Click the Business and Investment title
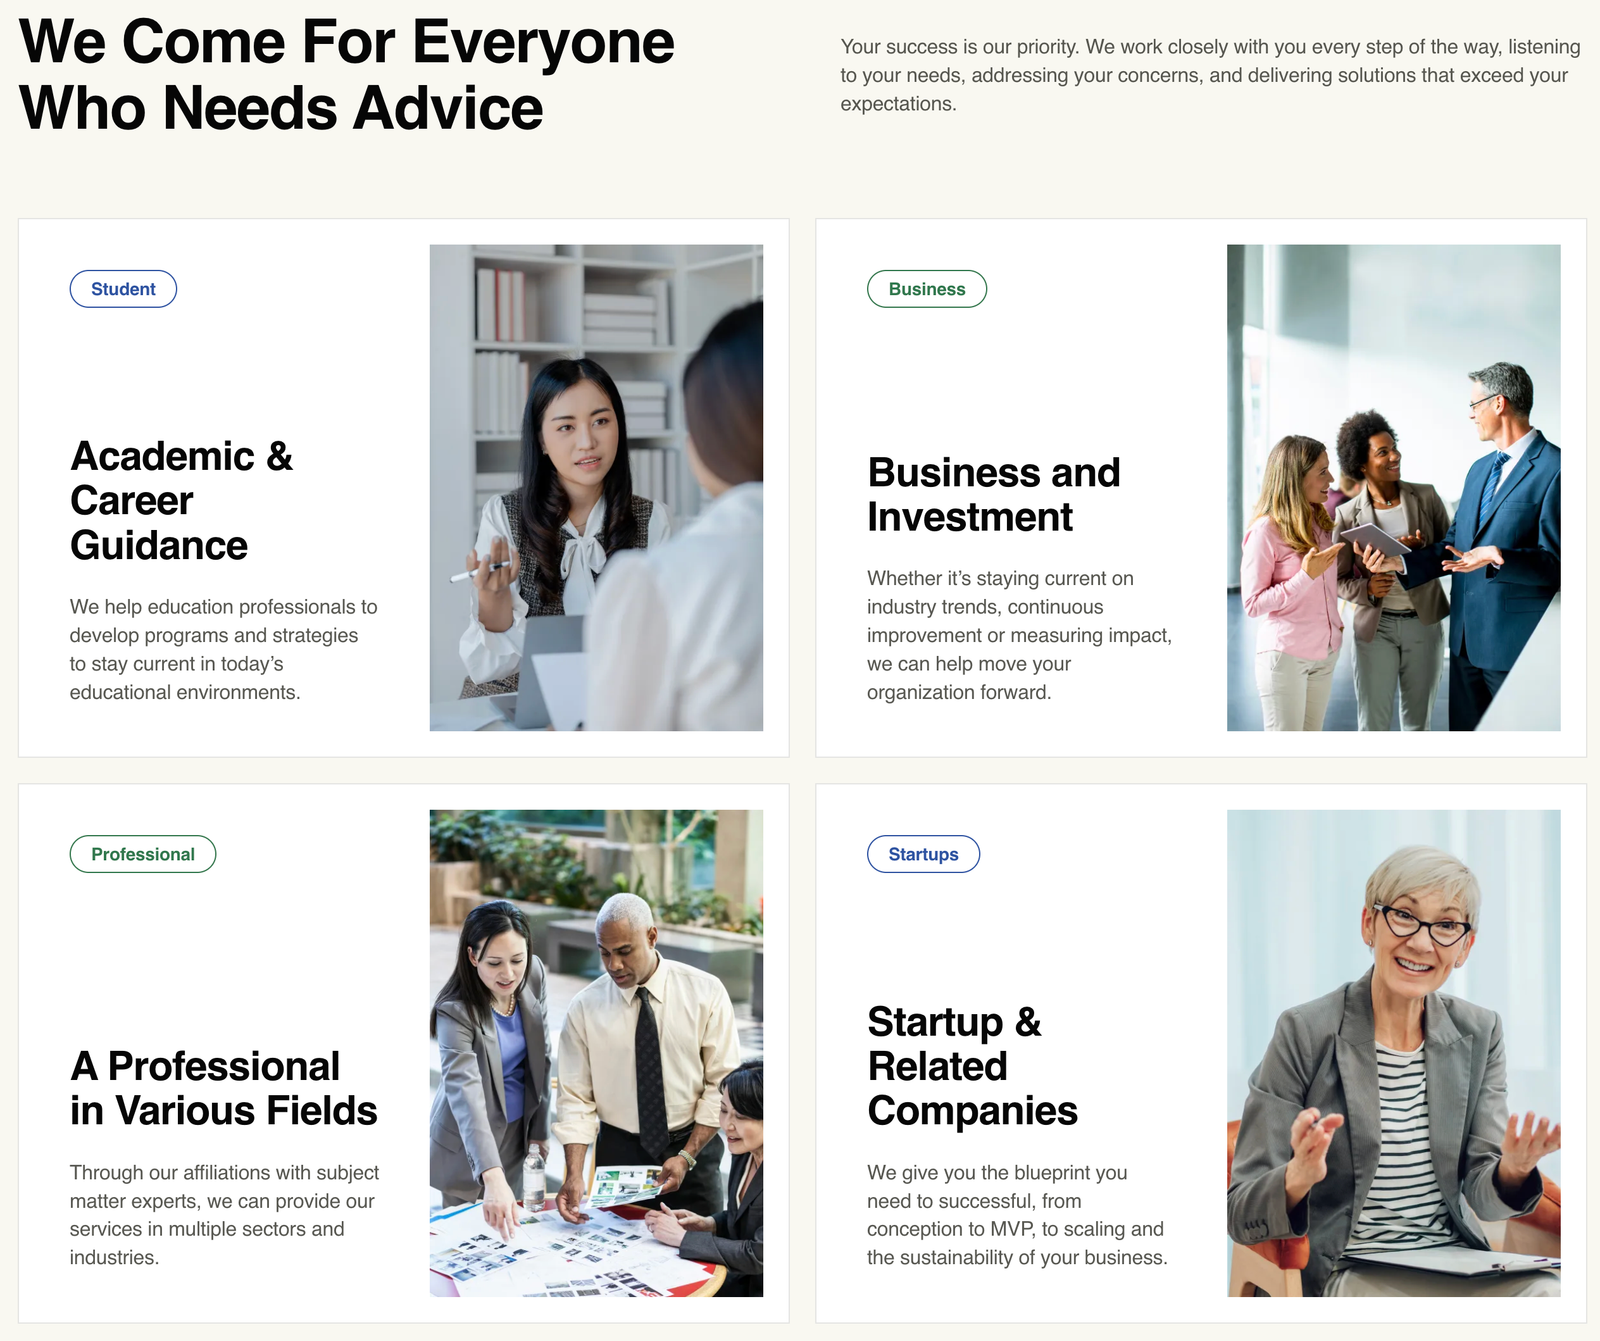1600x1341 pixels. coord(994,494)
